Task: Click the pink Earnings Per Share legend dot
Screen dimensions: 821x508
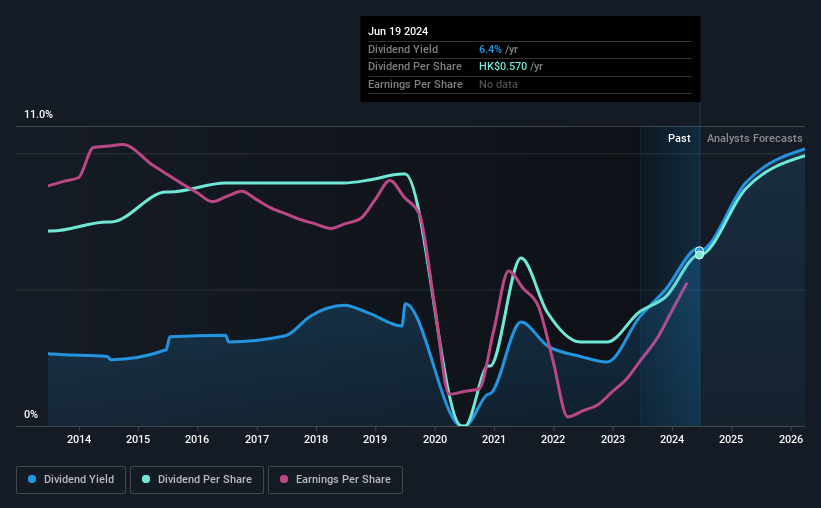Action: (284, 479)
